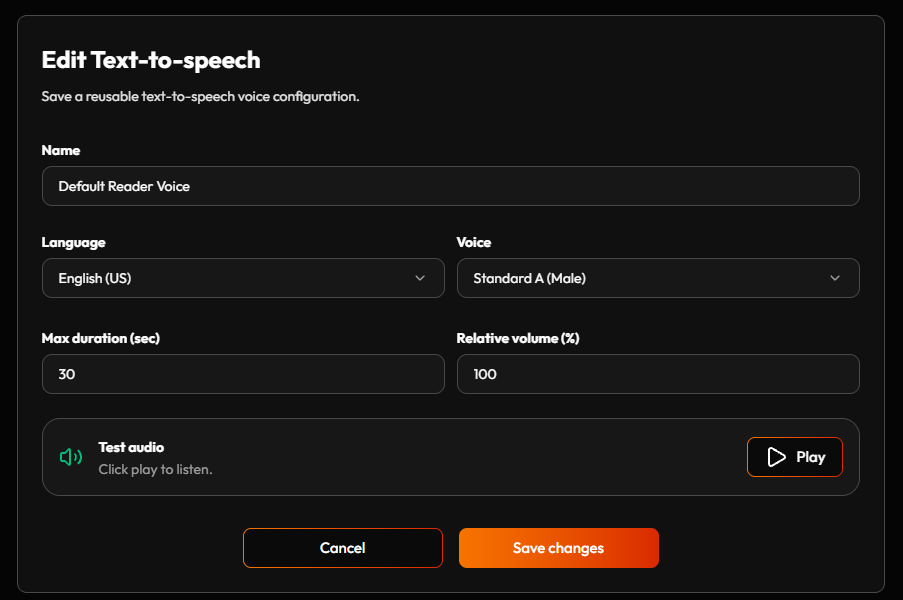Screen dimensions: 903x600
Task: Cancel editing the text-to-speech configuration
Action: pyautogui.click(x=343, y=548)
